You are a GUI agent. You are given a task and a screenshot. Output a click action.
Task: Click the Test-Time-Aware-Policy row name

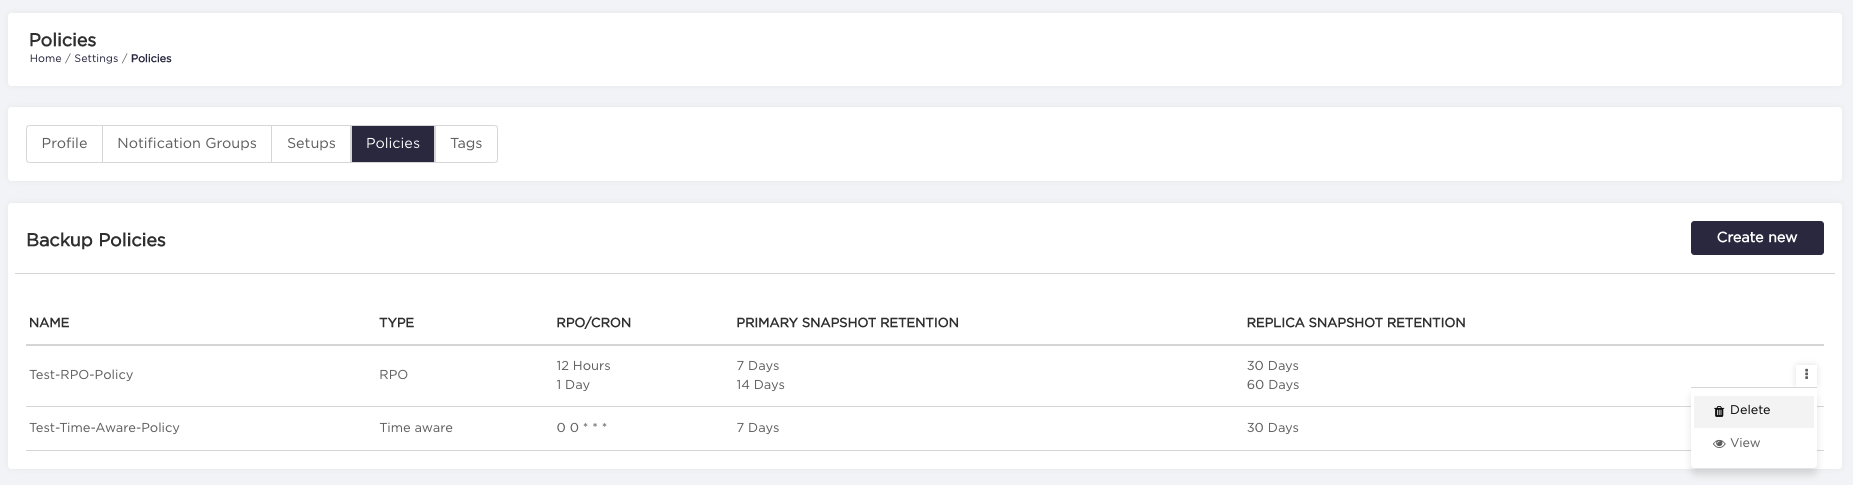104,428
